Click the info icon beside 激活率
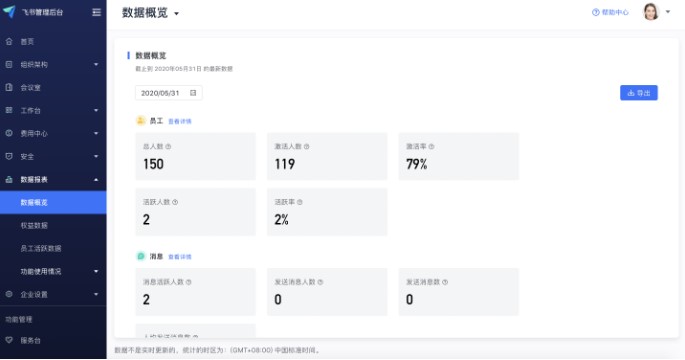 click(x=431, y=146)
